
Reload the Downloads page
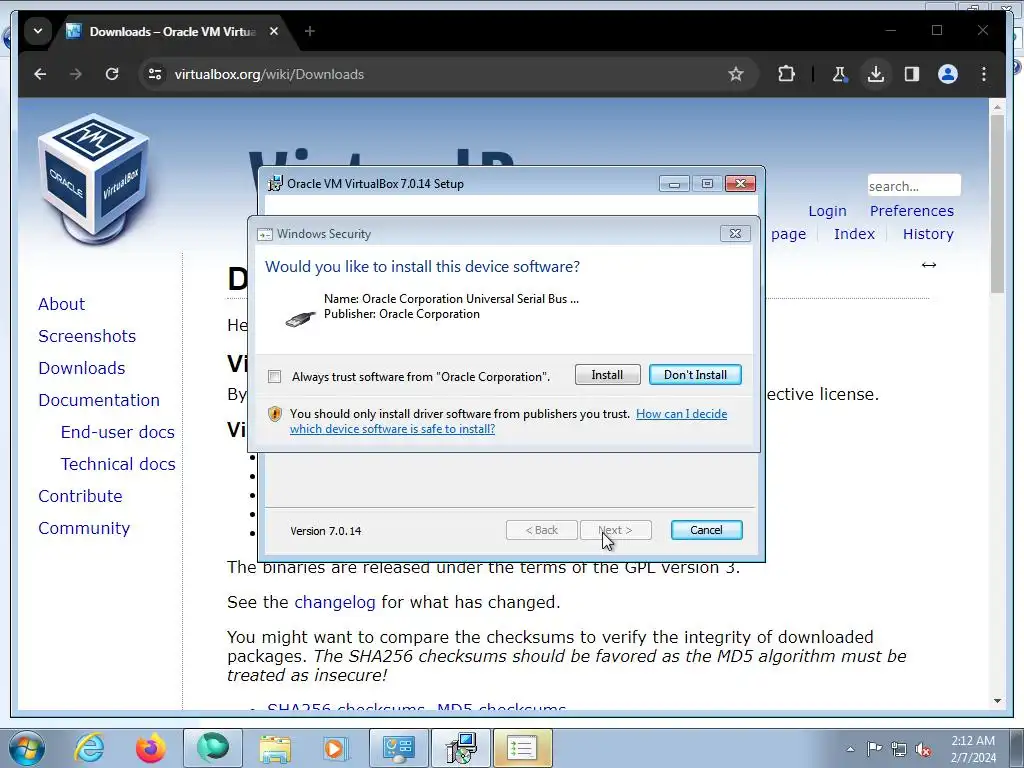point(112,74)
